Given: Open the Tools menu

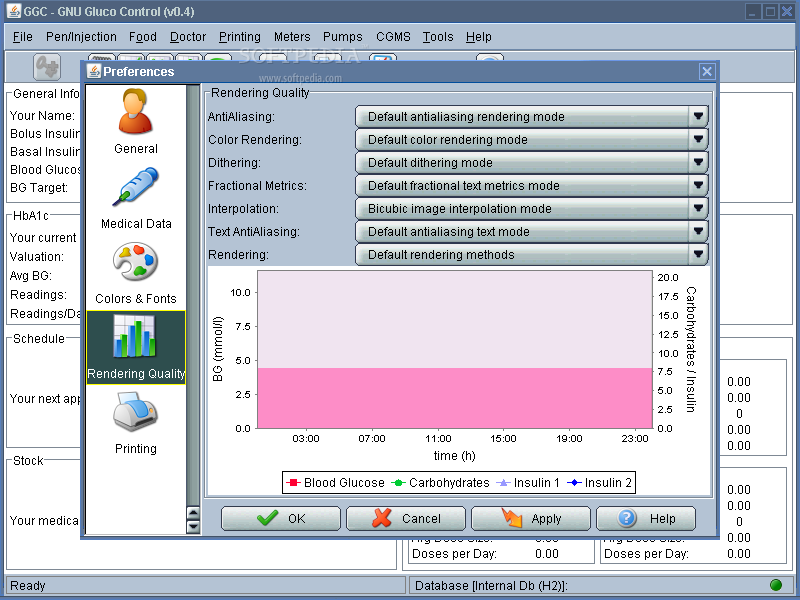Looking at the screenshot, I should click(x=438, y=37).
